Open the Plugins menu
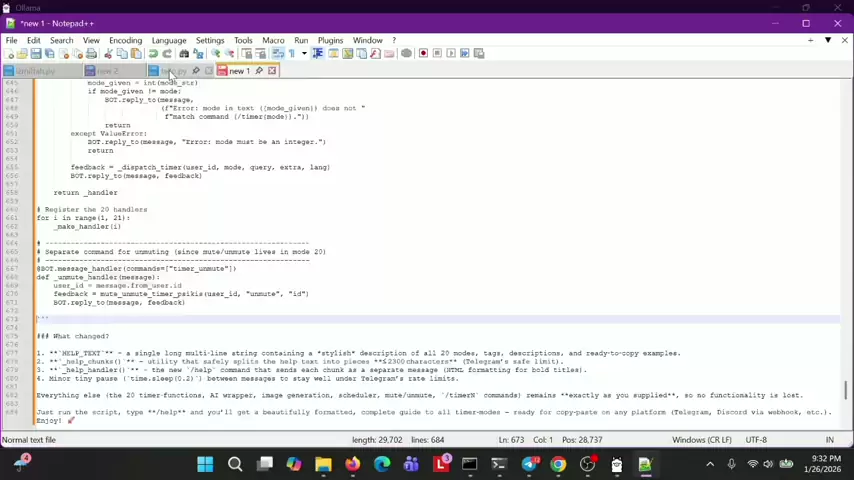This screenshot has height=480, width=854. coord(330,40)
